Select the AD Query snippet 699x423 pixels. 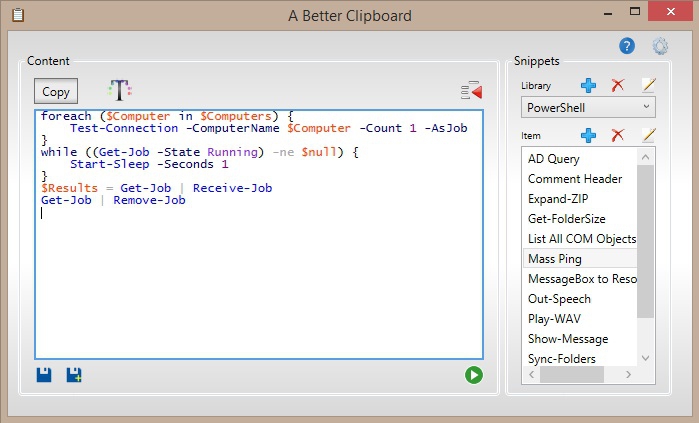[x=580, y=159]
